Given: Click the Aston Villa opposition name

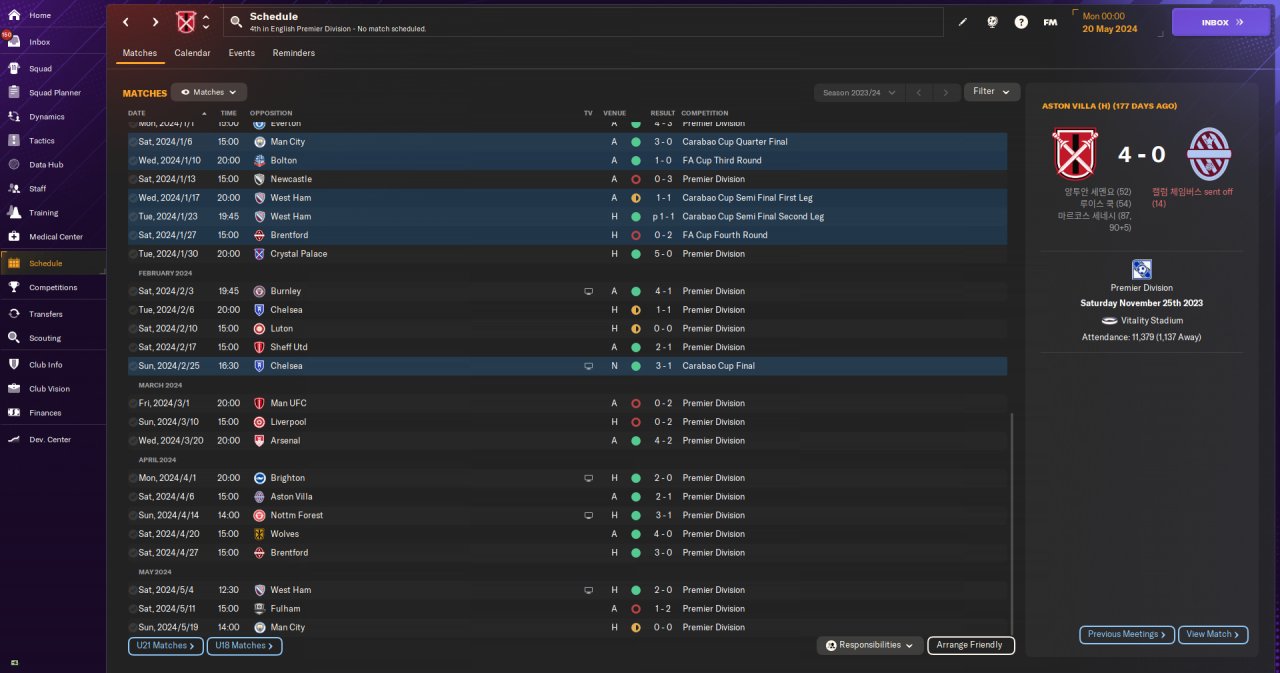Looking at the screenshot, I should tap(291, 497).
